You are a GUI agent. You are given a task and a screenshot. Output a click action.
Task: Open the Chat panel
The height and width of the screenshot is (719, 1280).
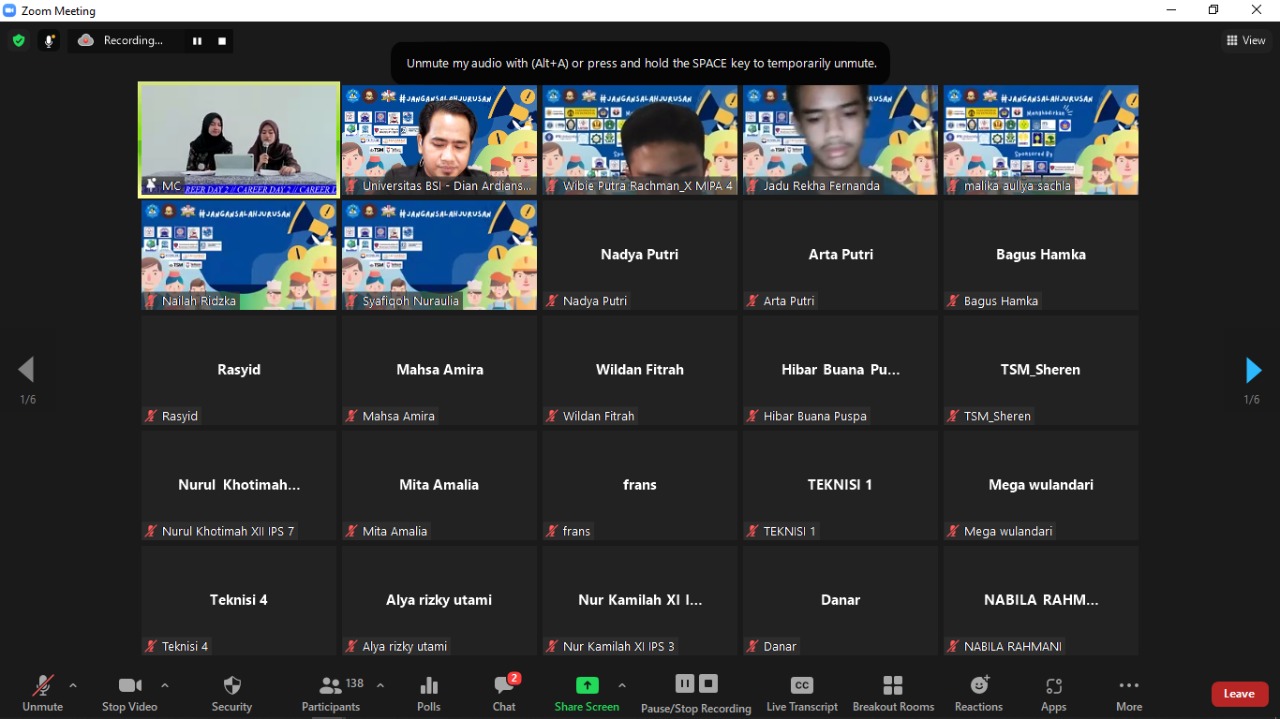tap(504, 693)
